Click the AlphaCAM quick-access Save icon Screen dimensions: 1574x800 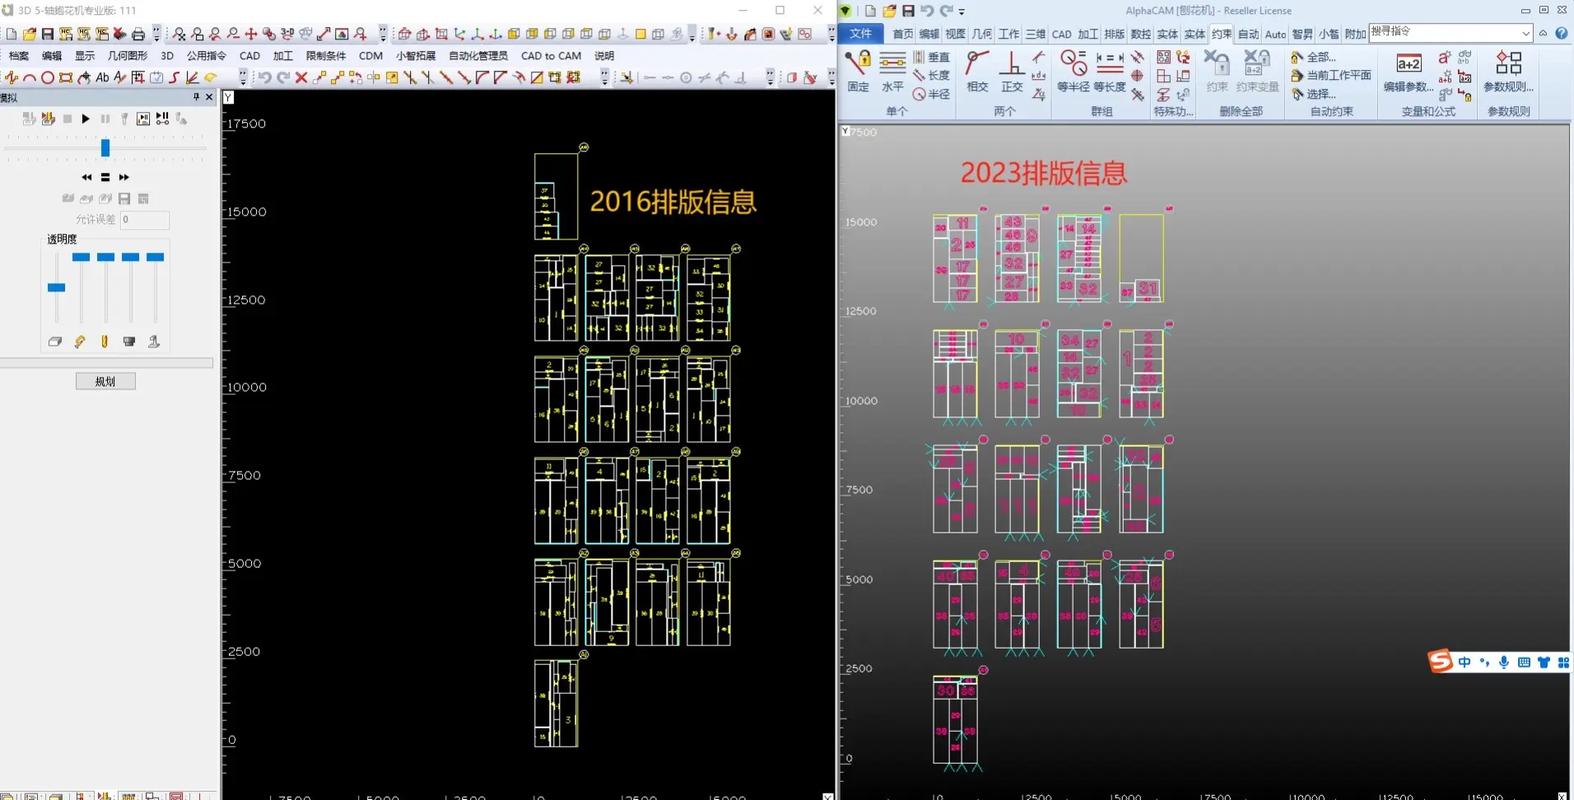(x=908, y=11)
